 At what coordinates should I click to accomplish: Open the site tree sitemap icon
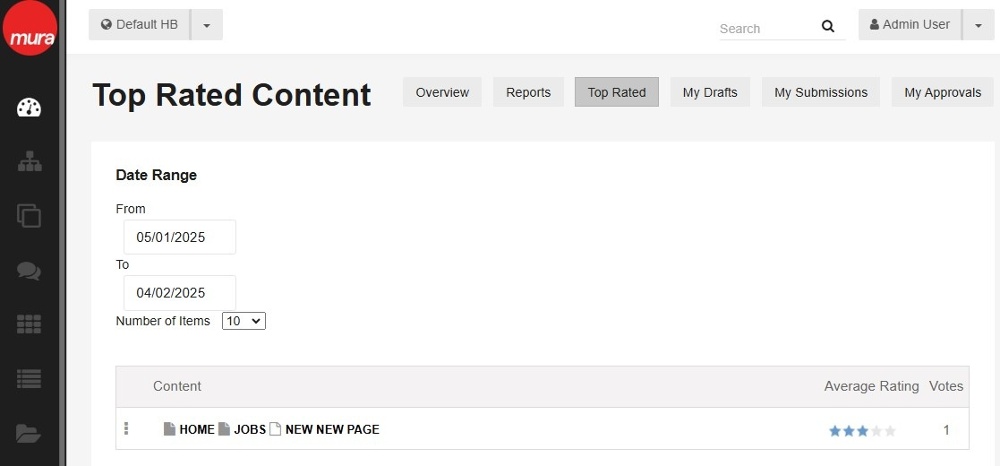click(x=29, y=162)
